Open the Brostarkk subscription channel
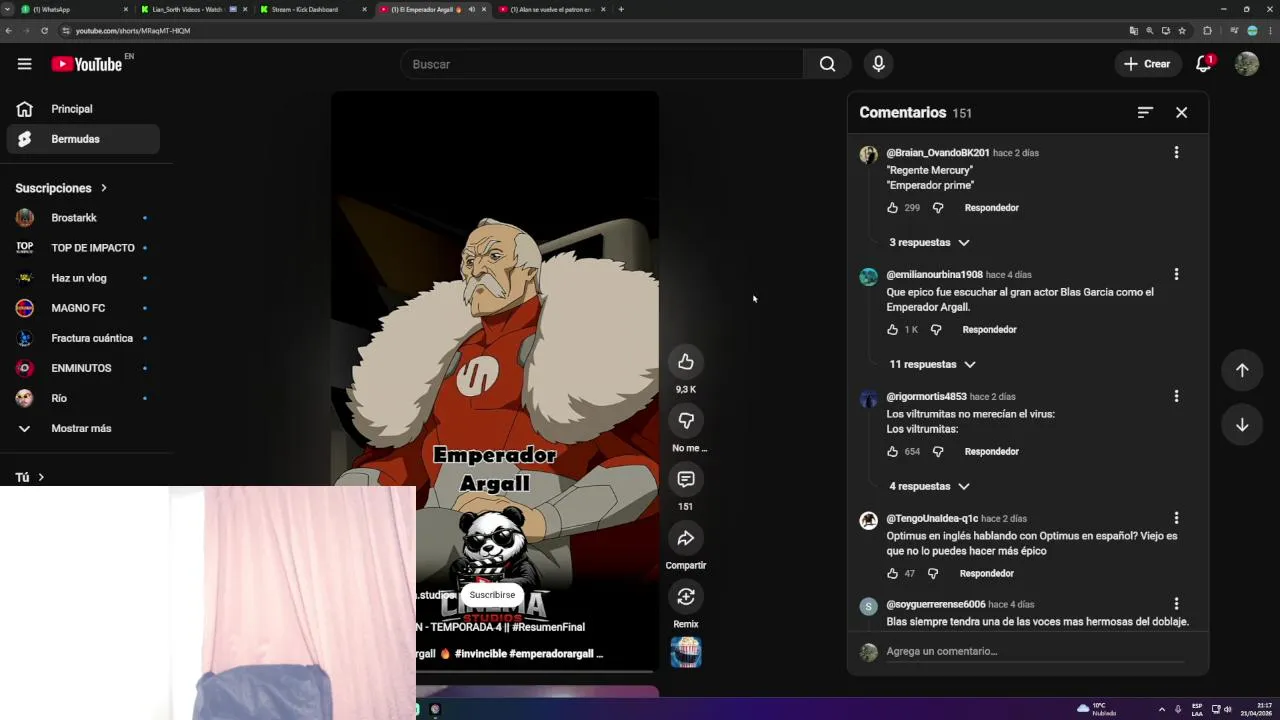The width and height of the screenshot is (1280, 720). [x=83, y=218]
